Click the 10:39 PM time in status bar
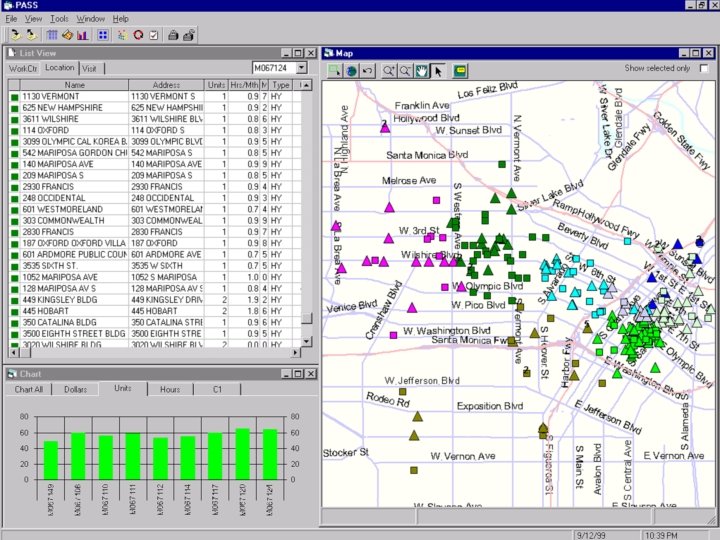This screenshot has height=540, width=720. coord(661,535)
